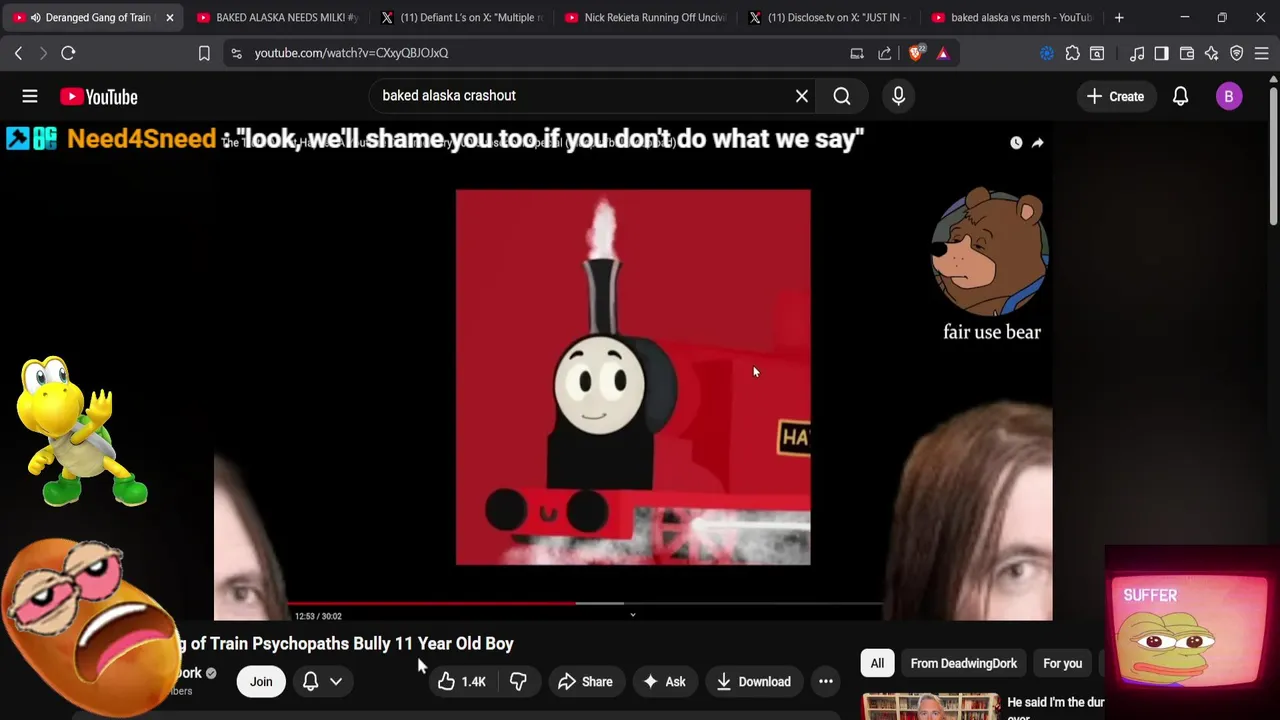The image size is (1280, 720).
Task: Click the magnifier search button
Action: click(x=842, y=96)
